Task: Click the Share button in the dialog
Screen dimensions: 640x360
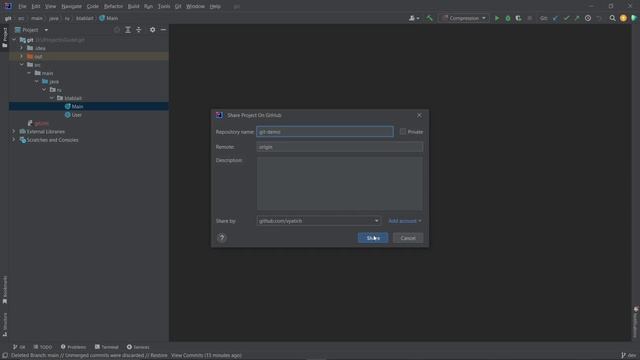Action: tap(373, 238)
